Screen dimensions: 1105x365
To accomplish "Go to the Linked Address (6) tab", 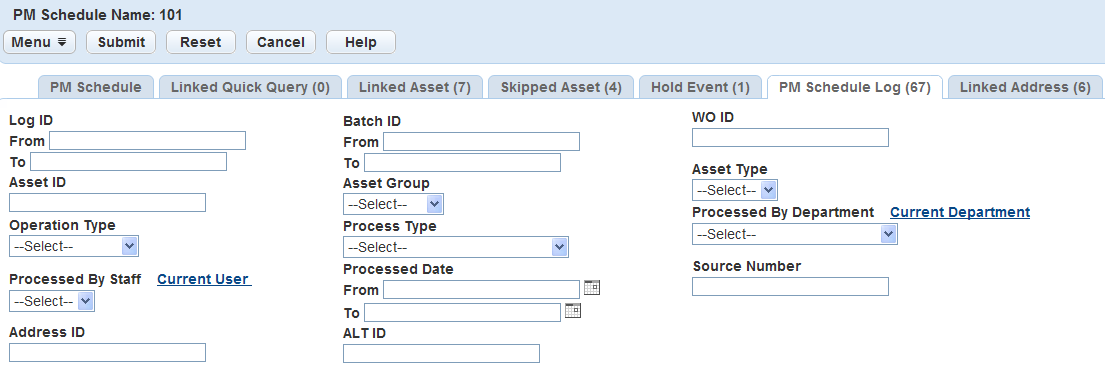I will (1025, 87).
